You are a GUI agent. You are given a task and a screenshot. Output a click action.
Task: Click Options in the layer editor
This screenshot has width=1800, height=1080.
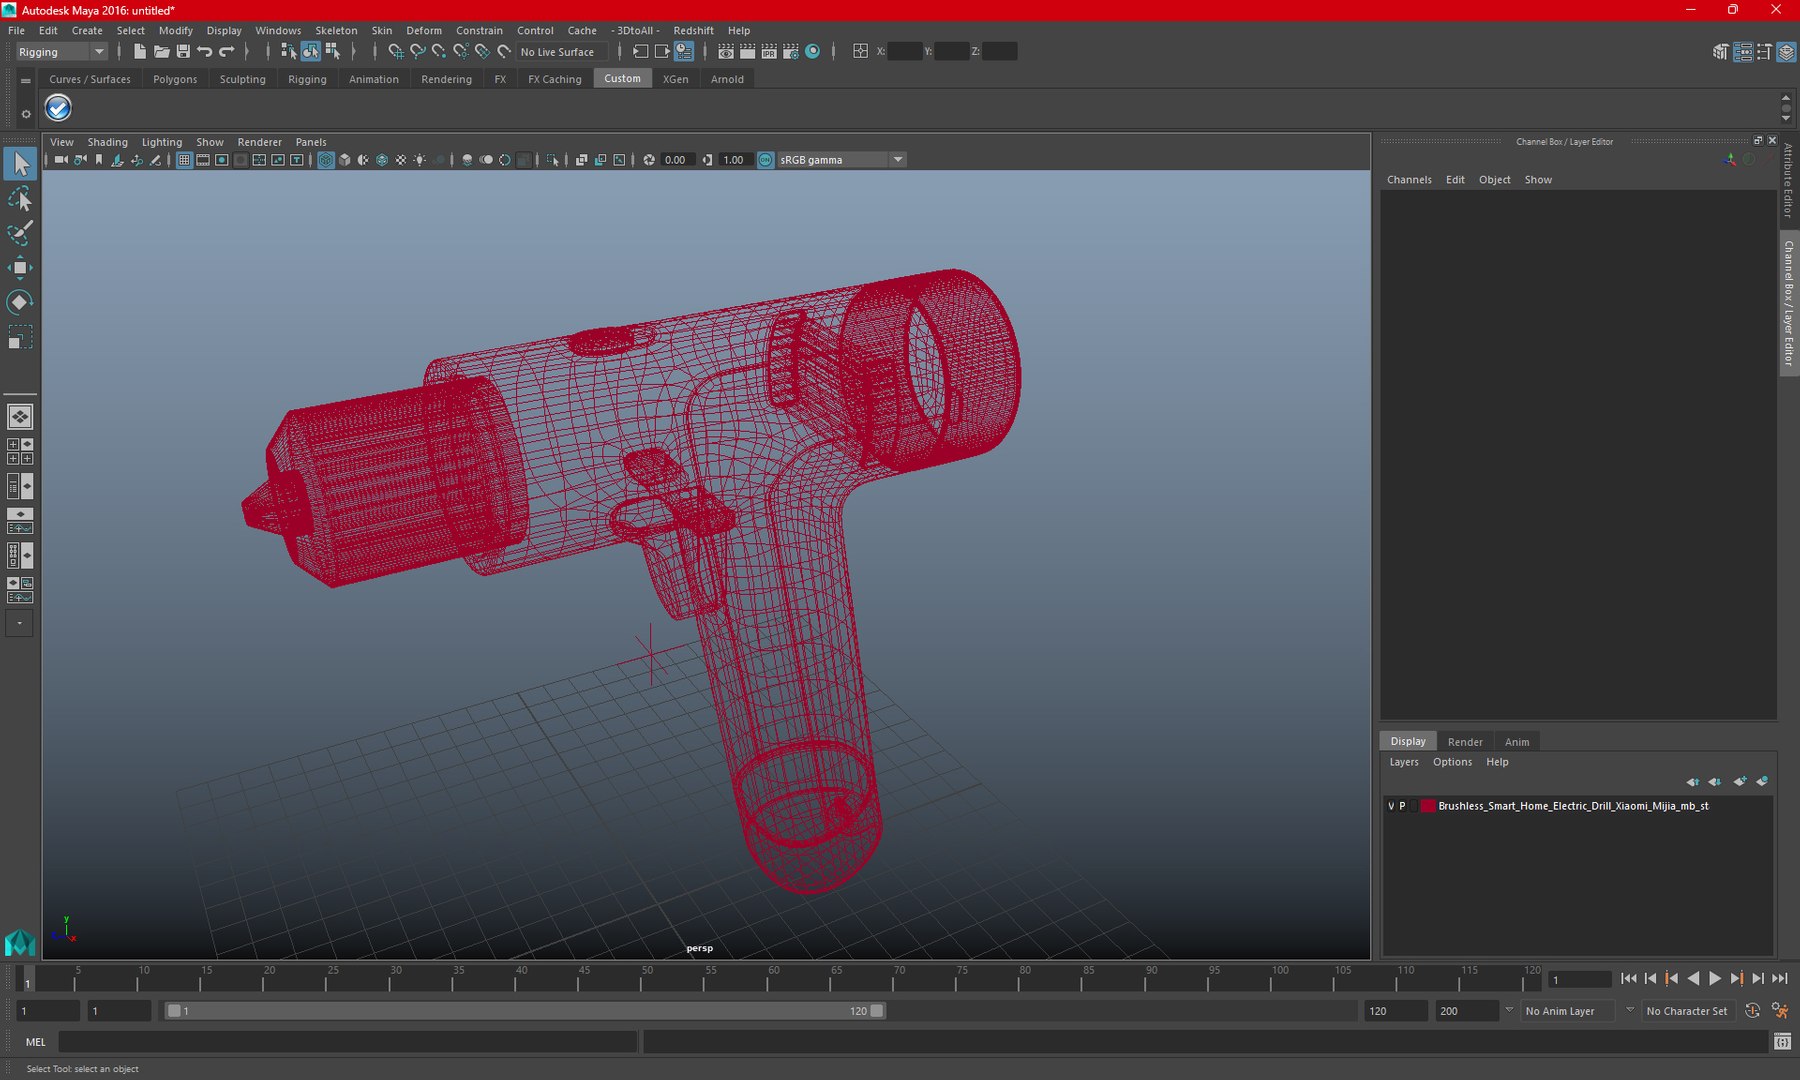(1452, 762)
